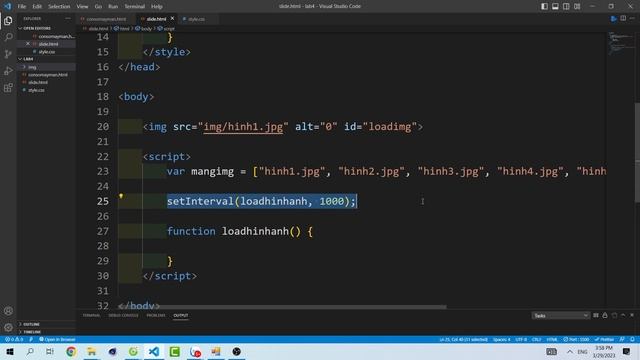Switch to the Debug Console panel tab

[123, 316]
